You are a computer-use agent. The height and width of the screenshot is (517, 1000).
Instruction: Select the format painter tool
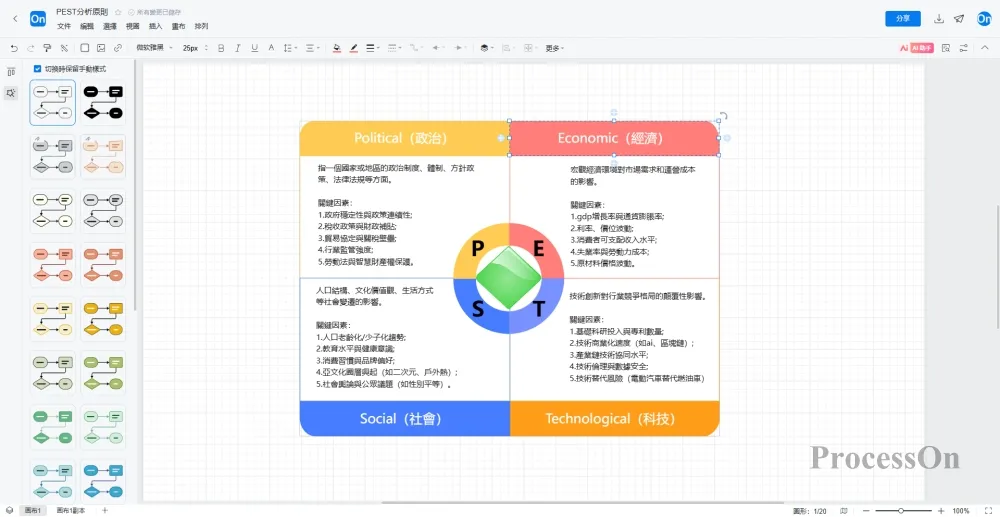(x=47, y=47)
